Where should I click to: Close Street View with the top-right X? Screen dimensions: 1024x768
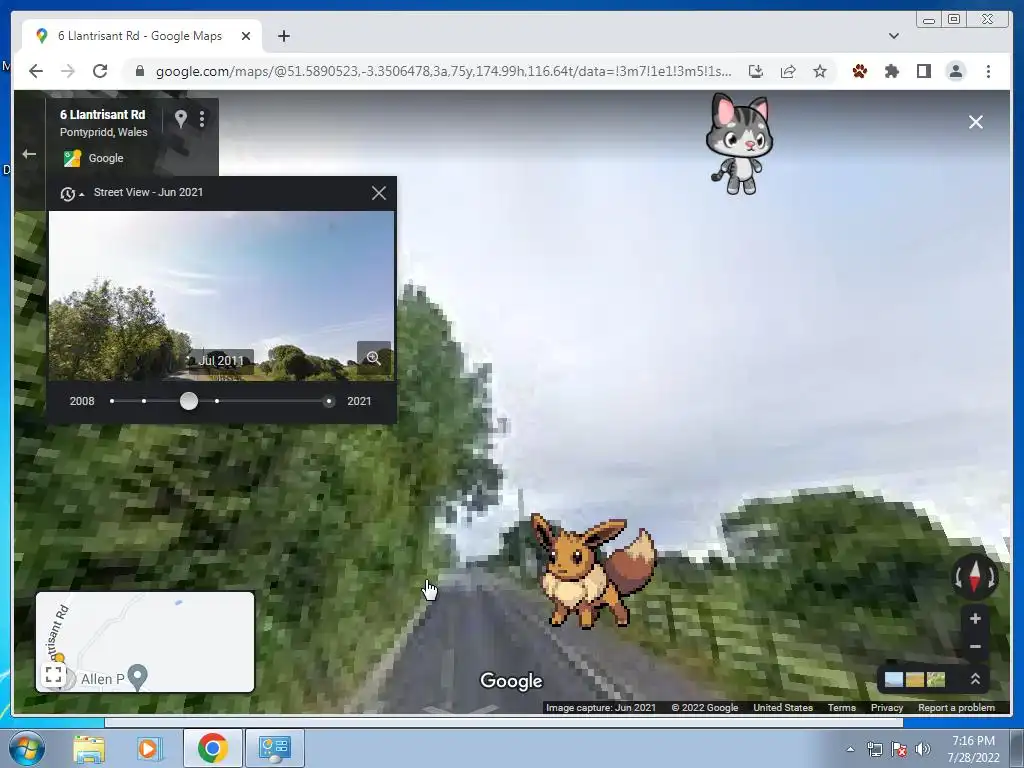point(976,122)
